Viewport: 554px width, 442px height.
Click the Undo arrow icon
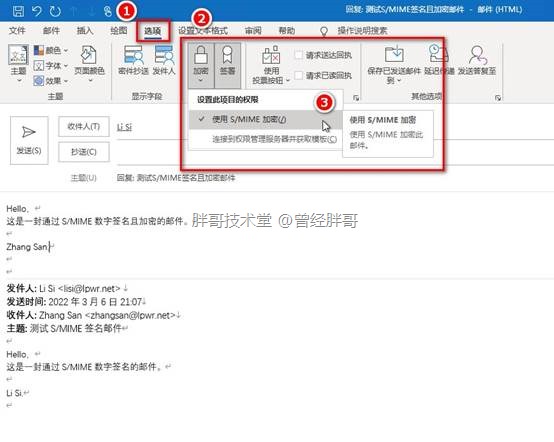(37, 11)
